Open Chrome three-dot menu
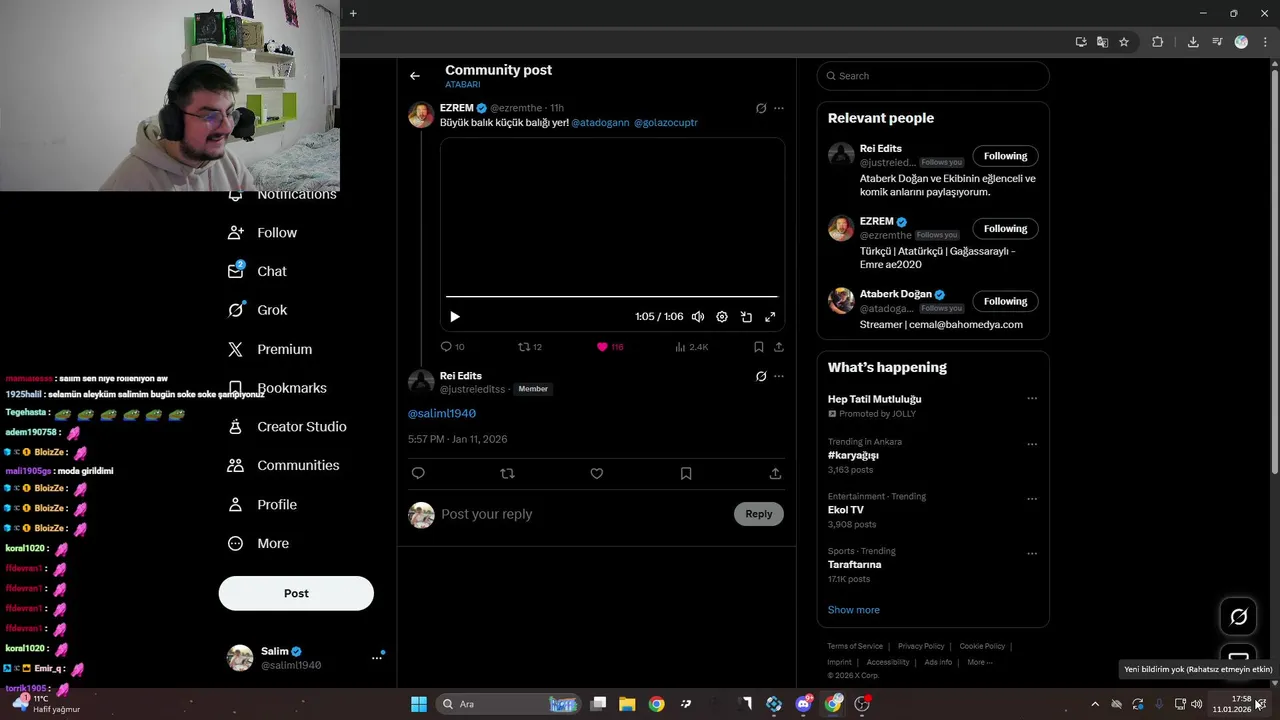Viewport: 1280px width, 720px height. coord(1266,42)
